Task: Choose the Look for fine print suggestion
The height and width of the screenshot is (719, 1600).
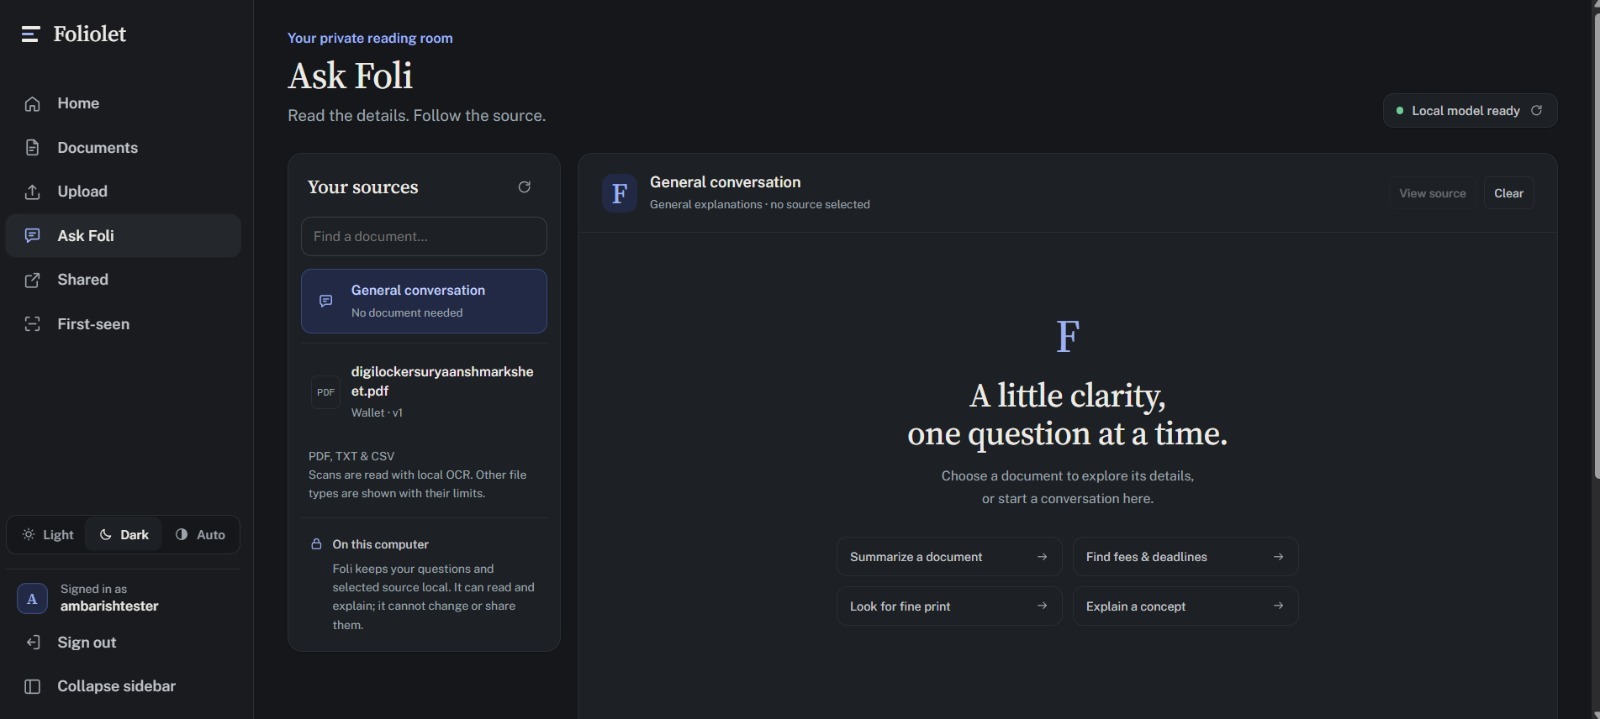Action: pos(949,606)
